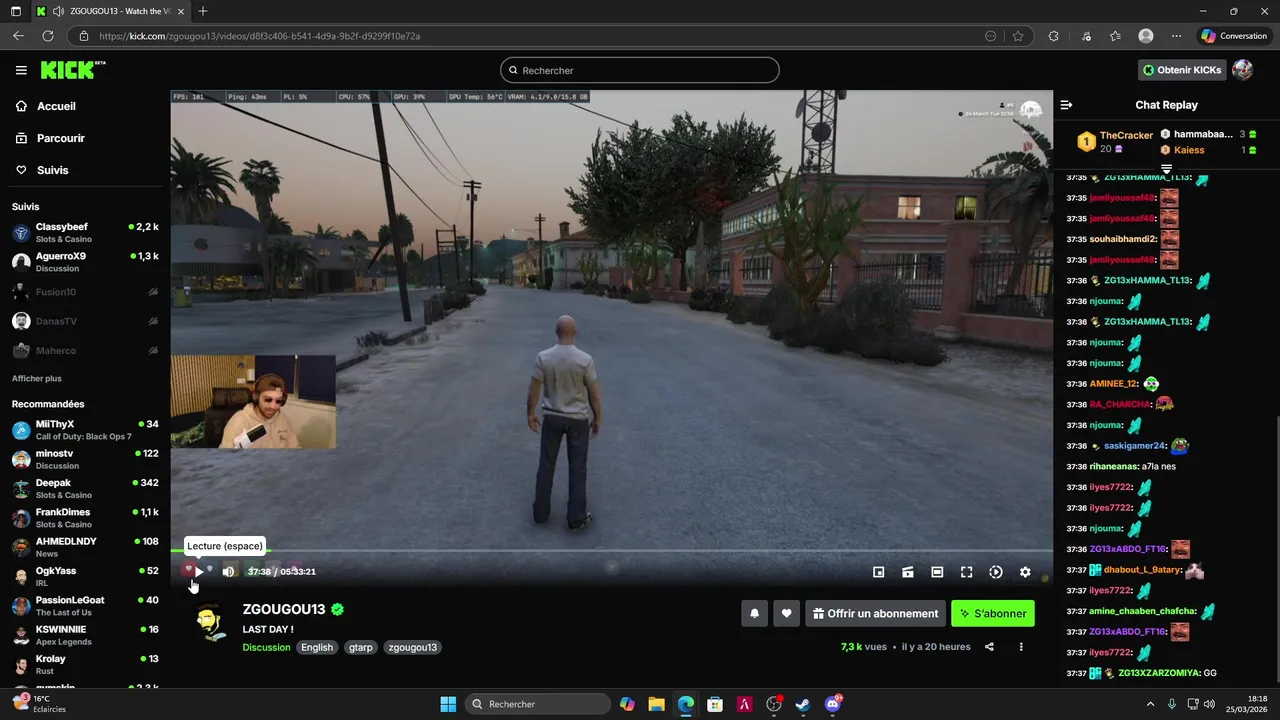Reload the page in Edge
Screen dimensions: 1280x720
pyautogui.click(x=47, y=36)
